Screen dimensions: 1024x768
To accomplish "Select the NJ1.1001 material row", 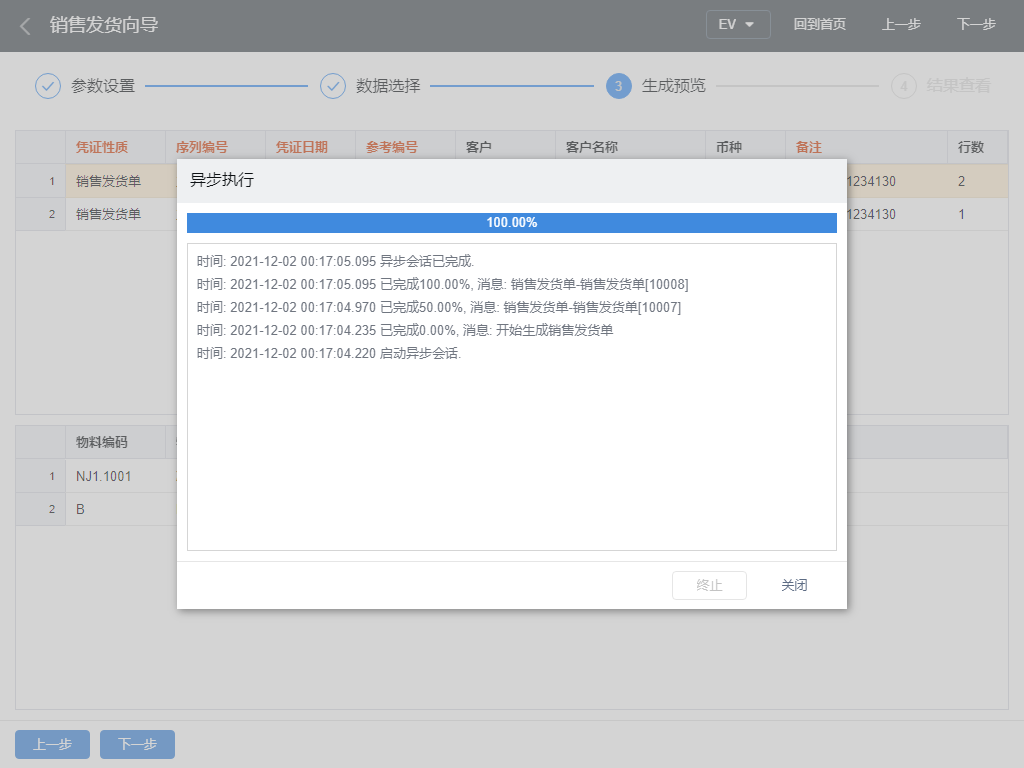I will [103, 476].
